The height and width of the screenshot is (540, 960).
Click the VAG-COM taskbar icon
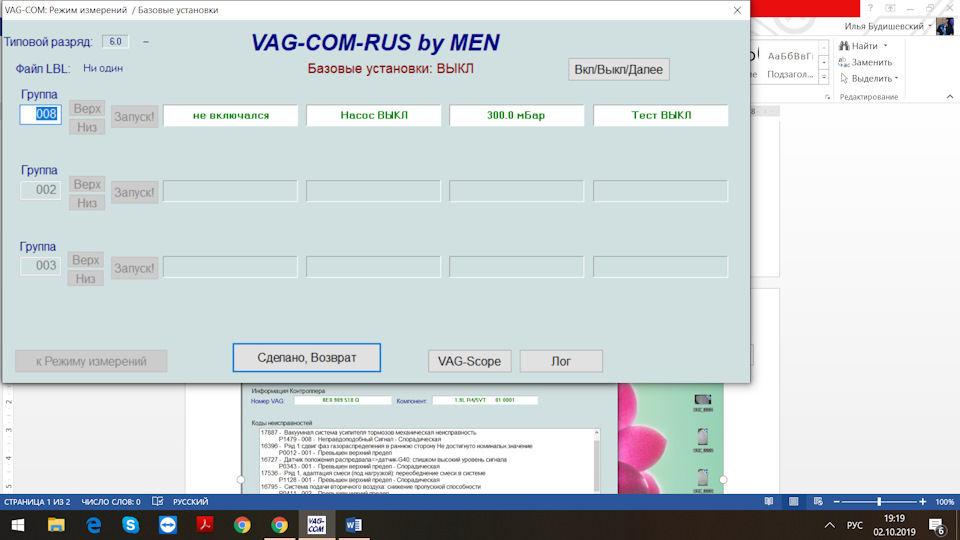point(317,525)
